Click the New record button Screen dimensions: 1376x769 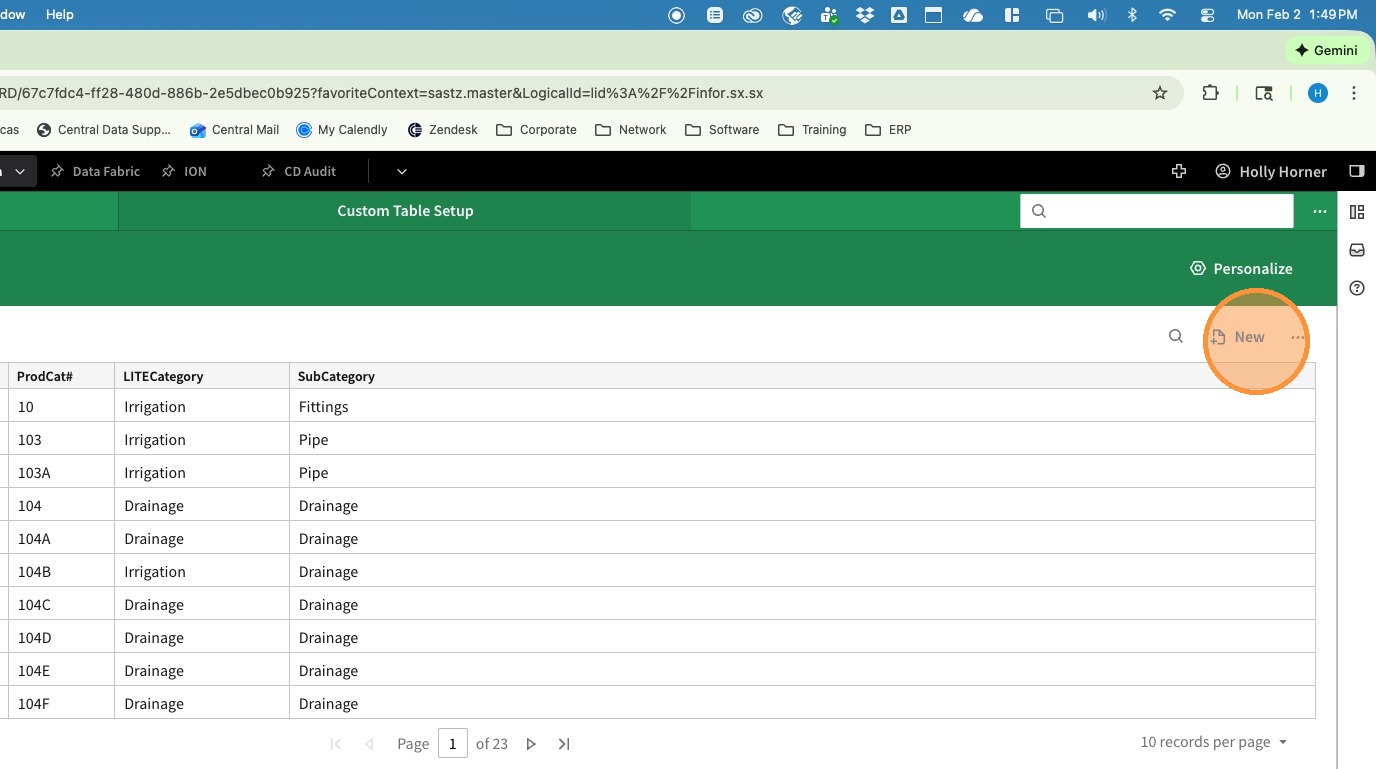tap(1238, 337)
